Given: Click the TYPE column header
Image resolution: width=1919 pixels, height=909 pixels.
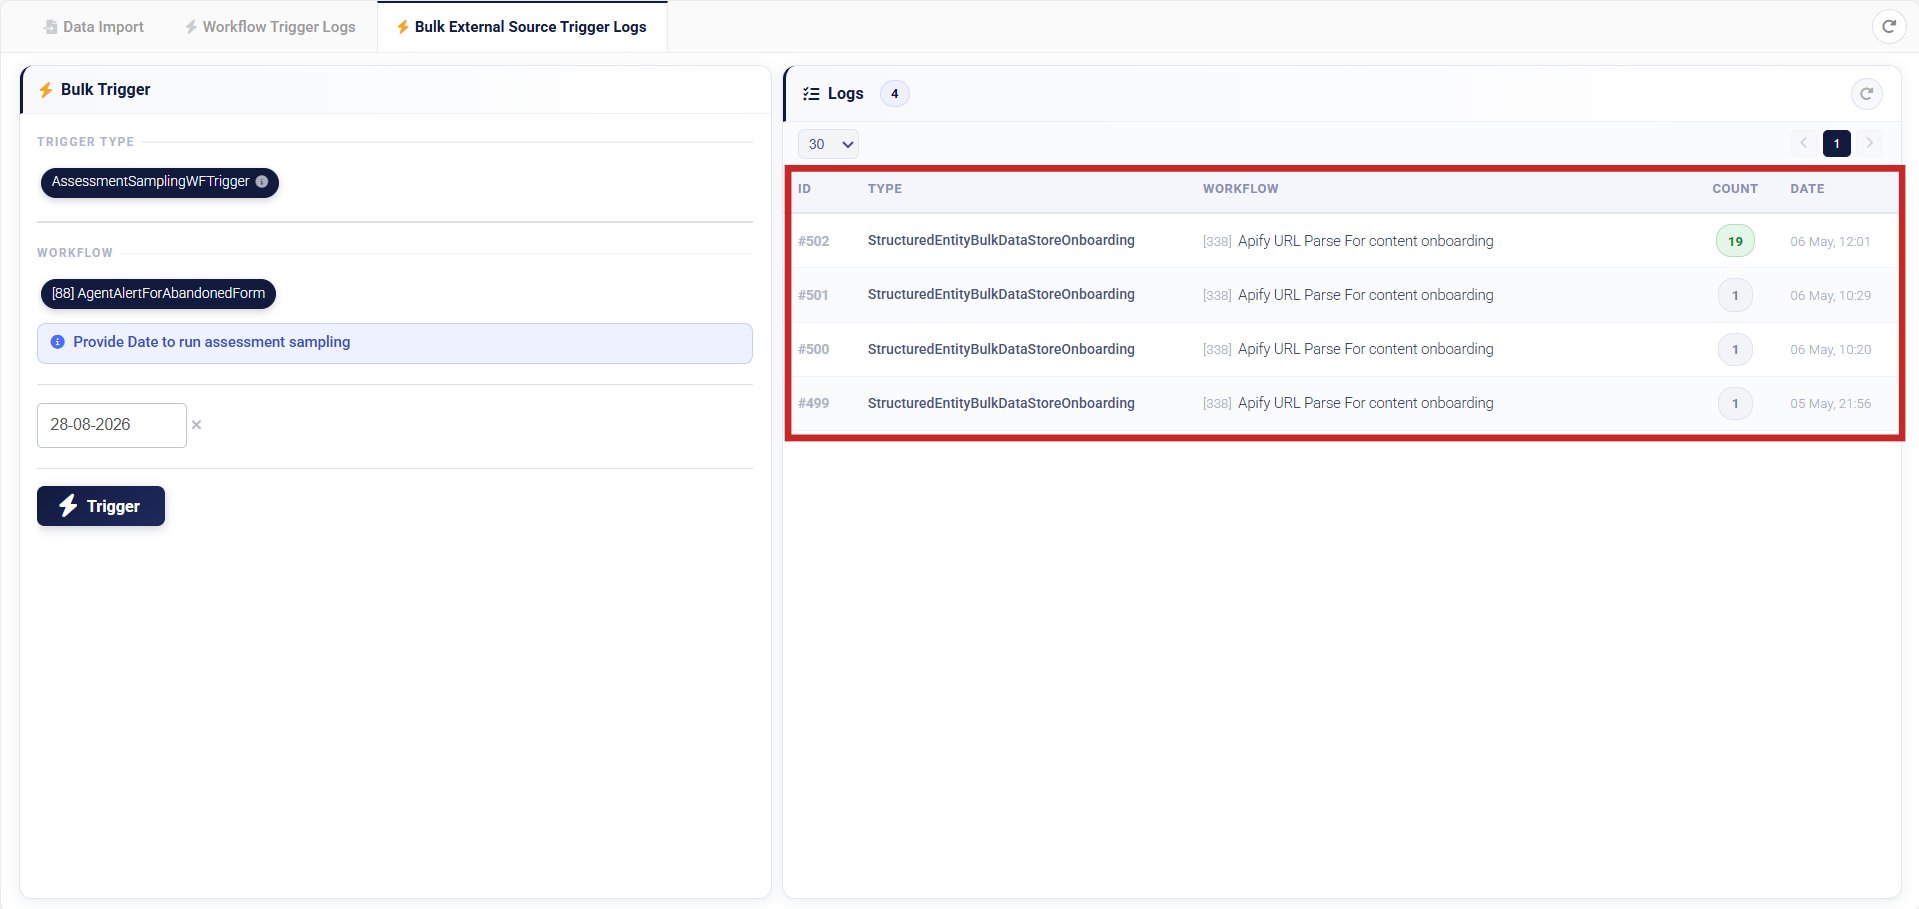Looking at the screenshot, I should coord(885,189).
